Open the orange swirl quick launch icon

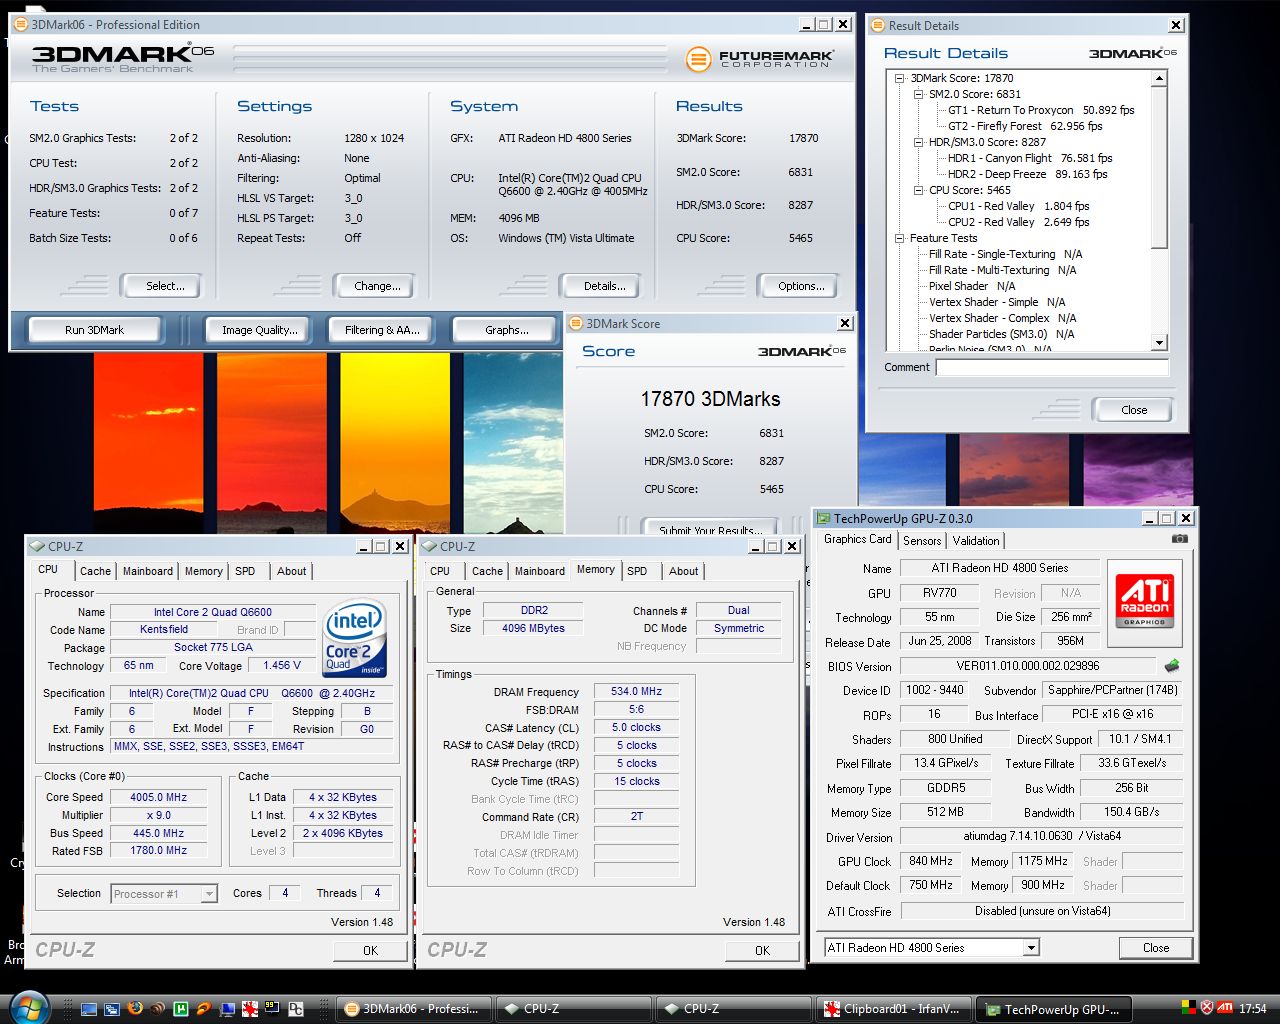[x=204, y=1009]
